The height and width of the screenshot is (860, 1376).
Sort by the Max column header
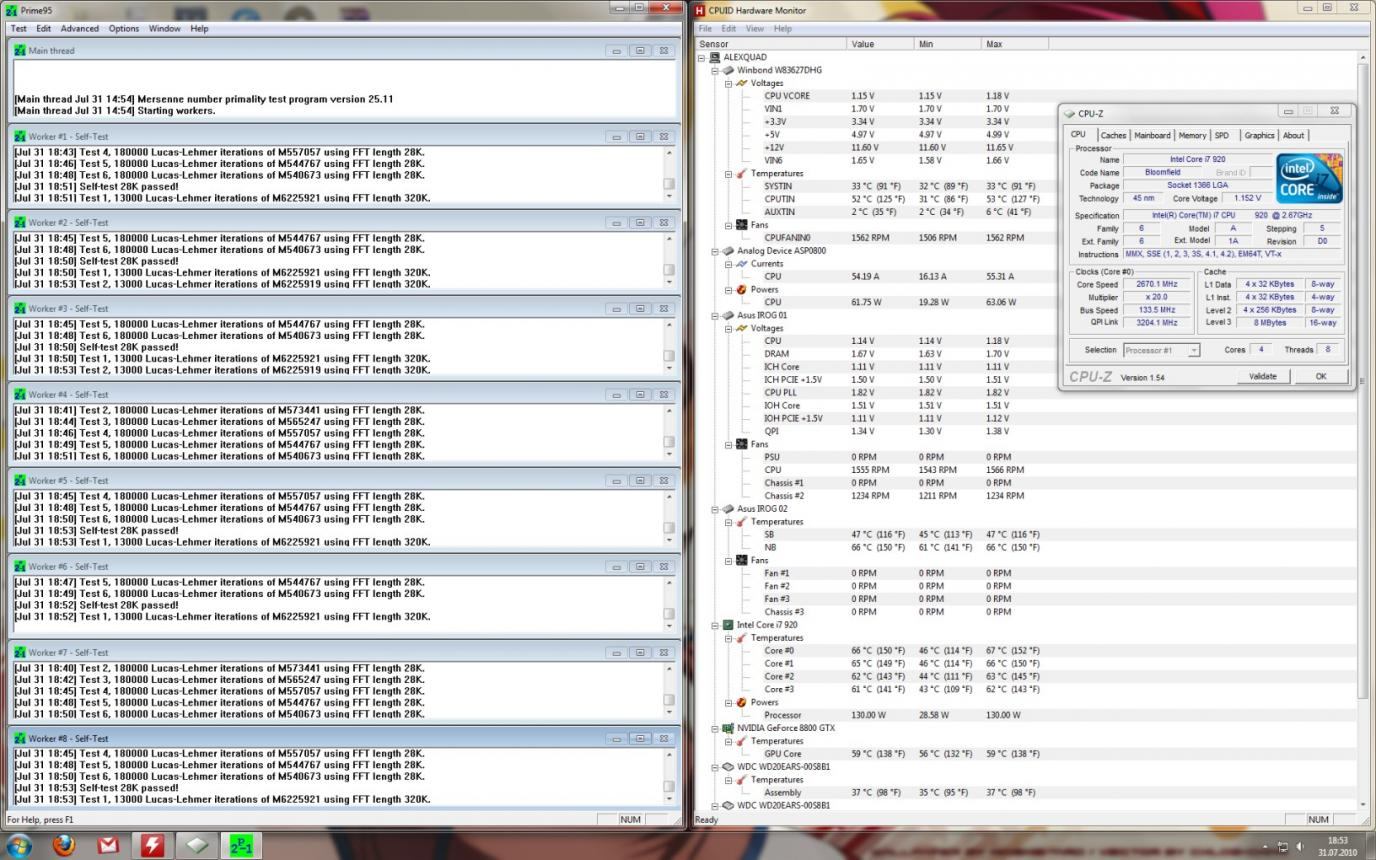coord(1014,44)
